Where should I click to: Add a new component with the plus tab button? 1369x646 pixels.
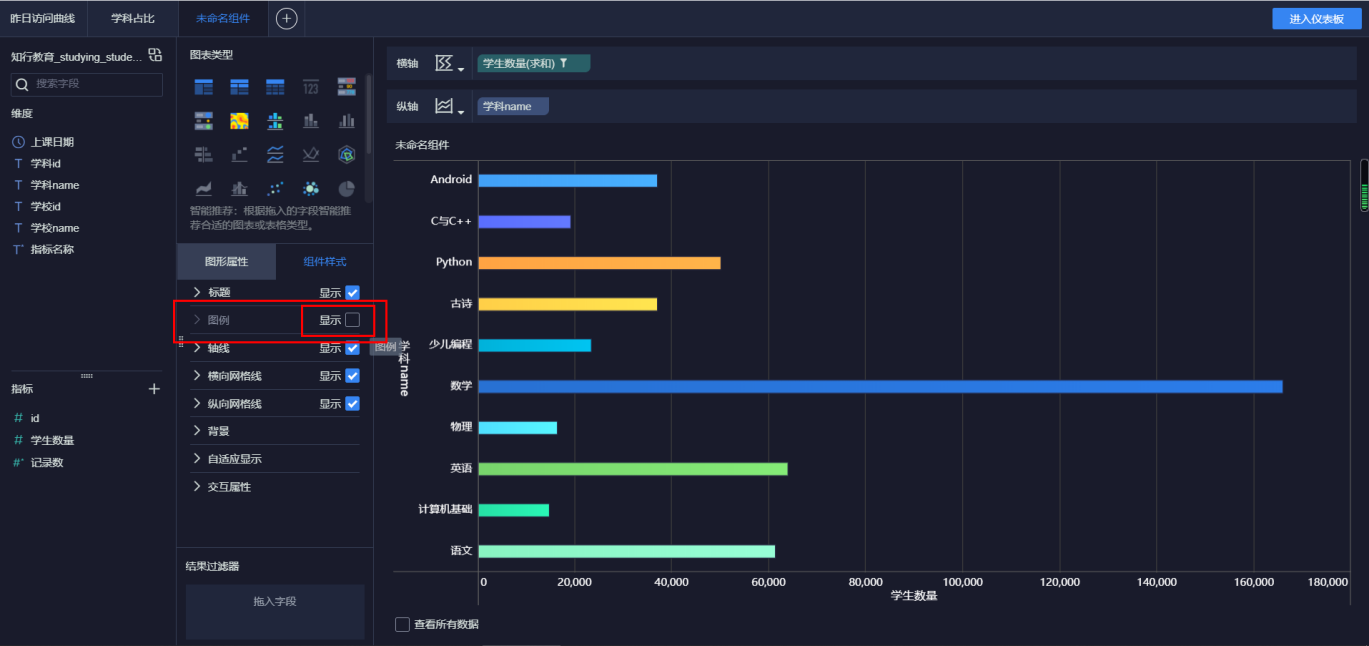point(286,18)
